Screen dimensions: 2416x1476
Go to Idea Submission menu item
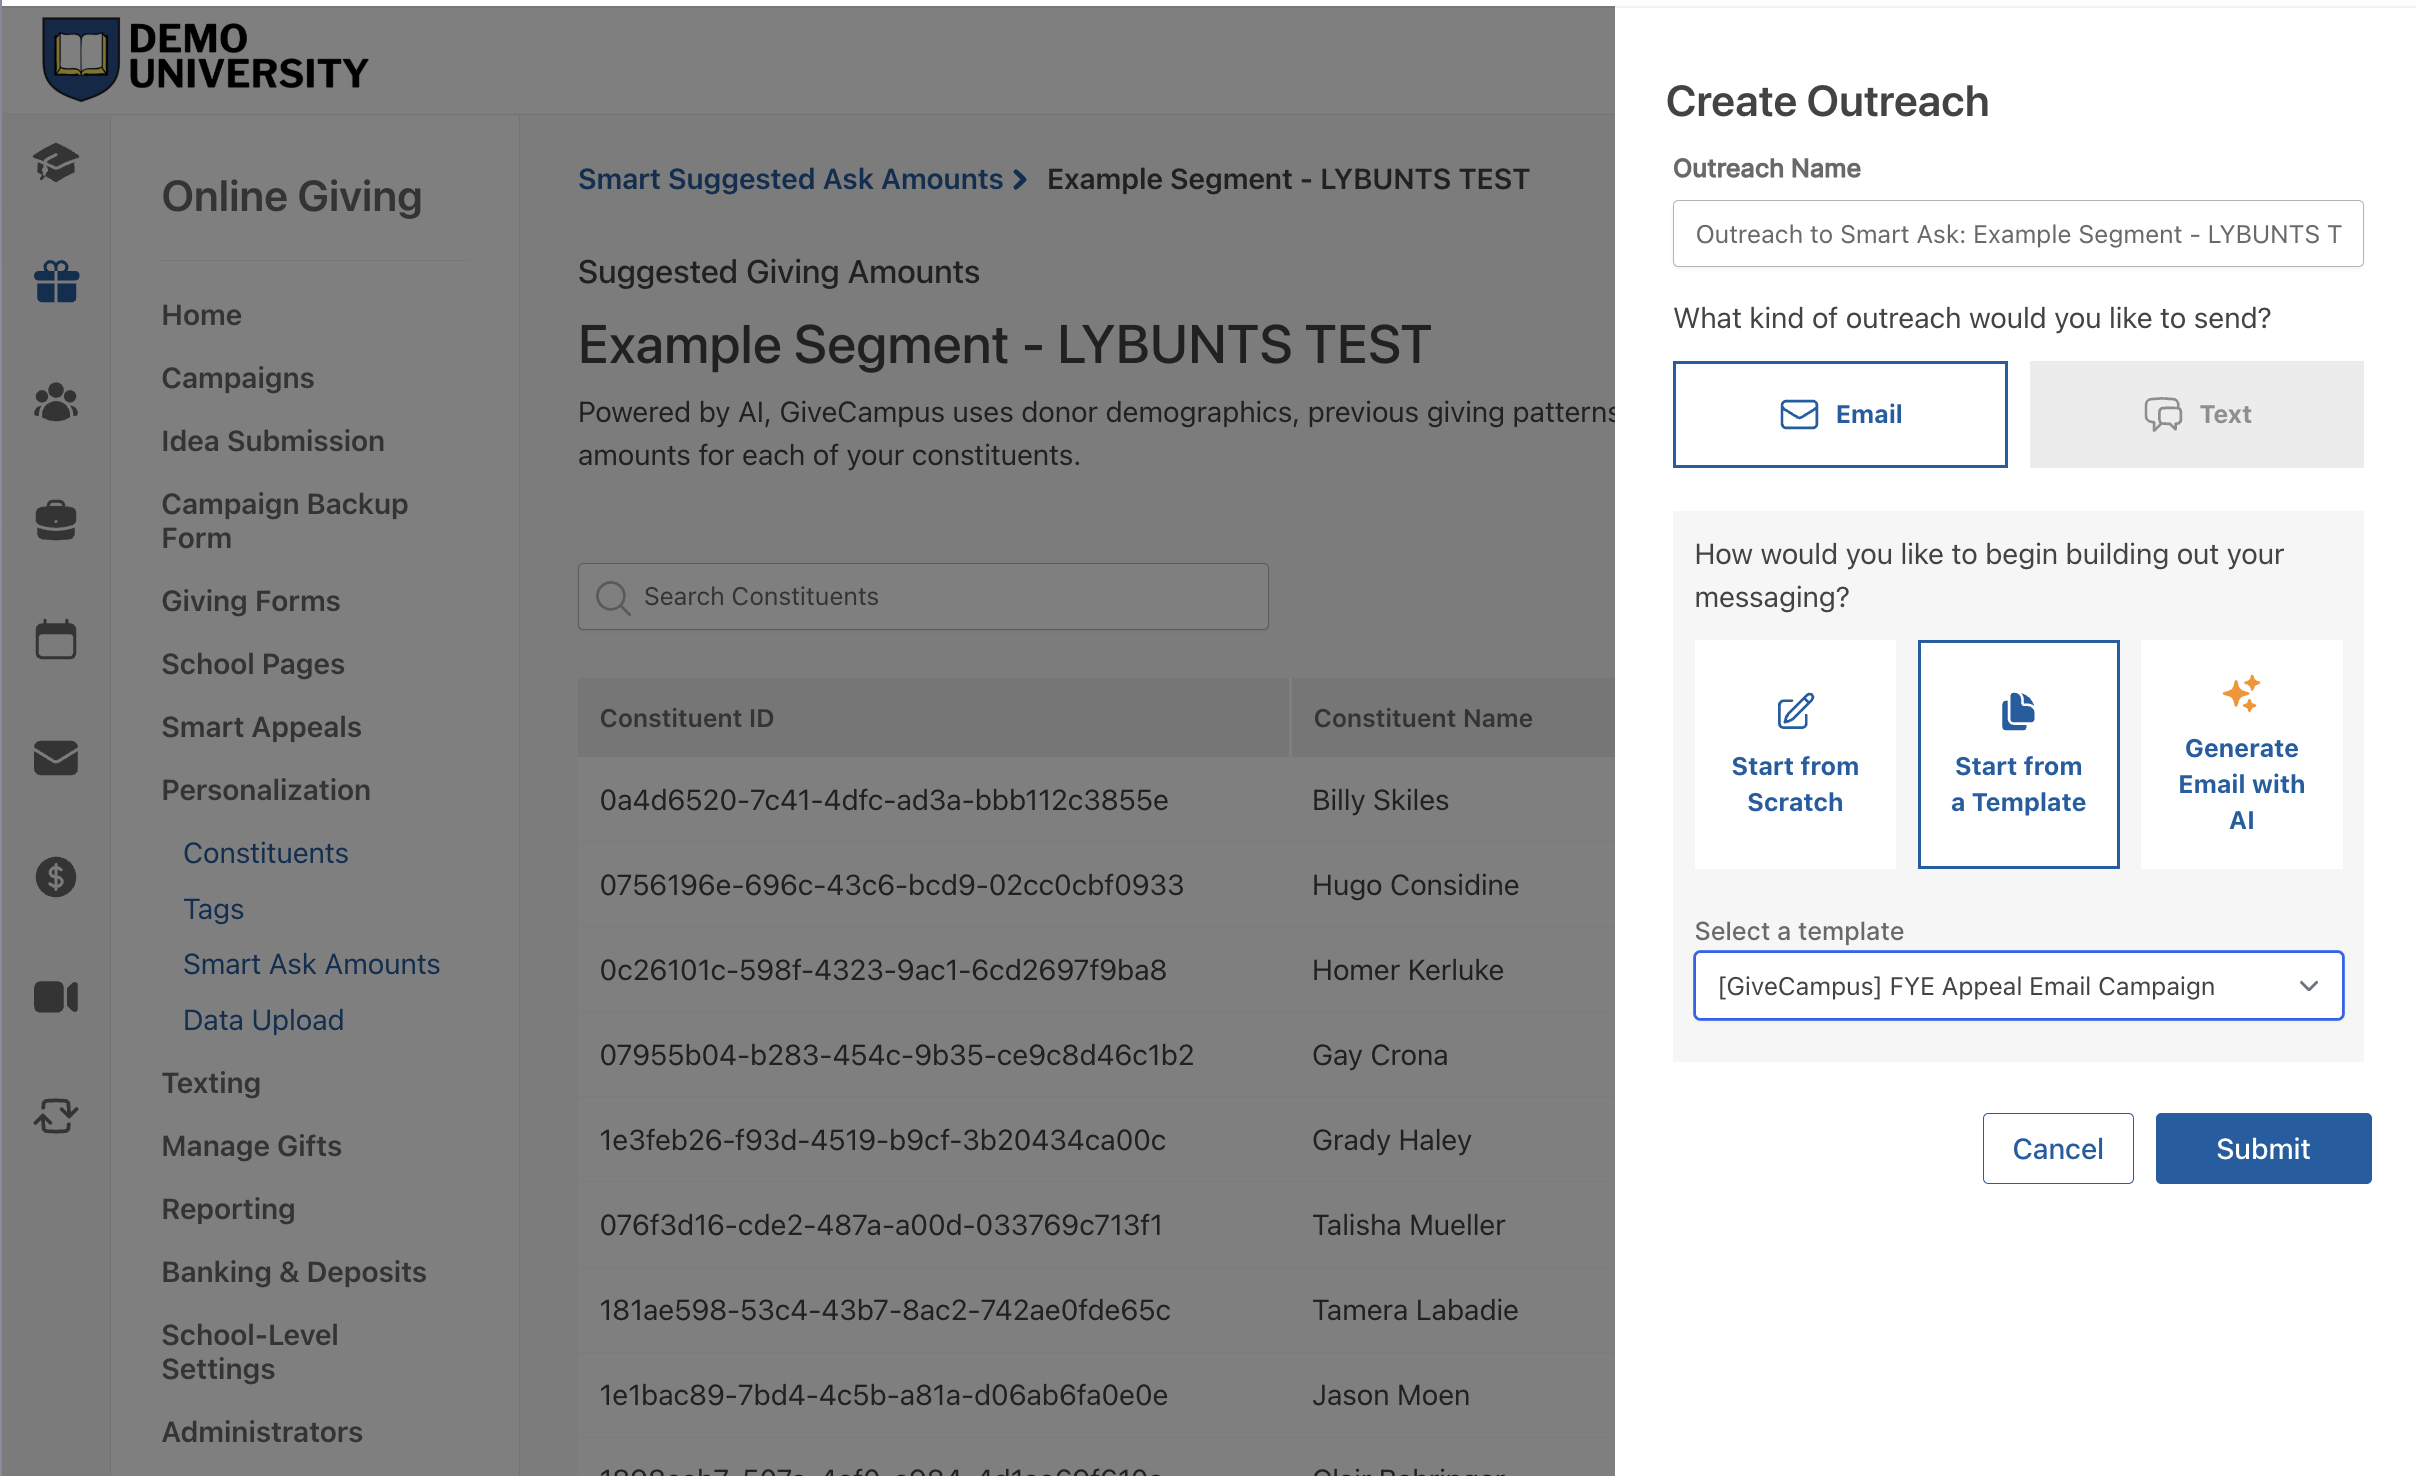pos(273,441)
